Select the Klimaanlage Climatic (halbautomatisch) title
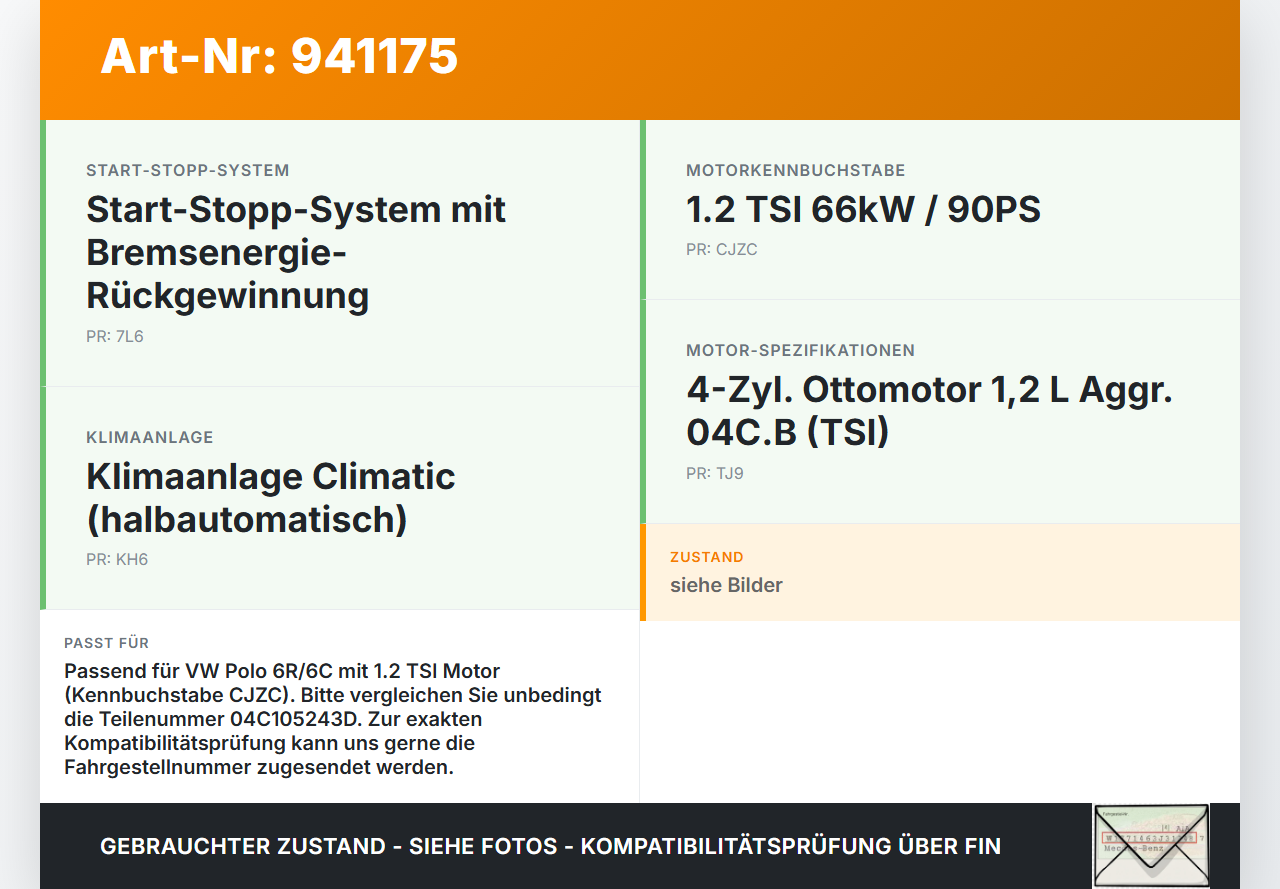This screenshot has height=889, width=1280. pos(271,498)
